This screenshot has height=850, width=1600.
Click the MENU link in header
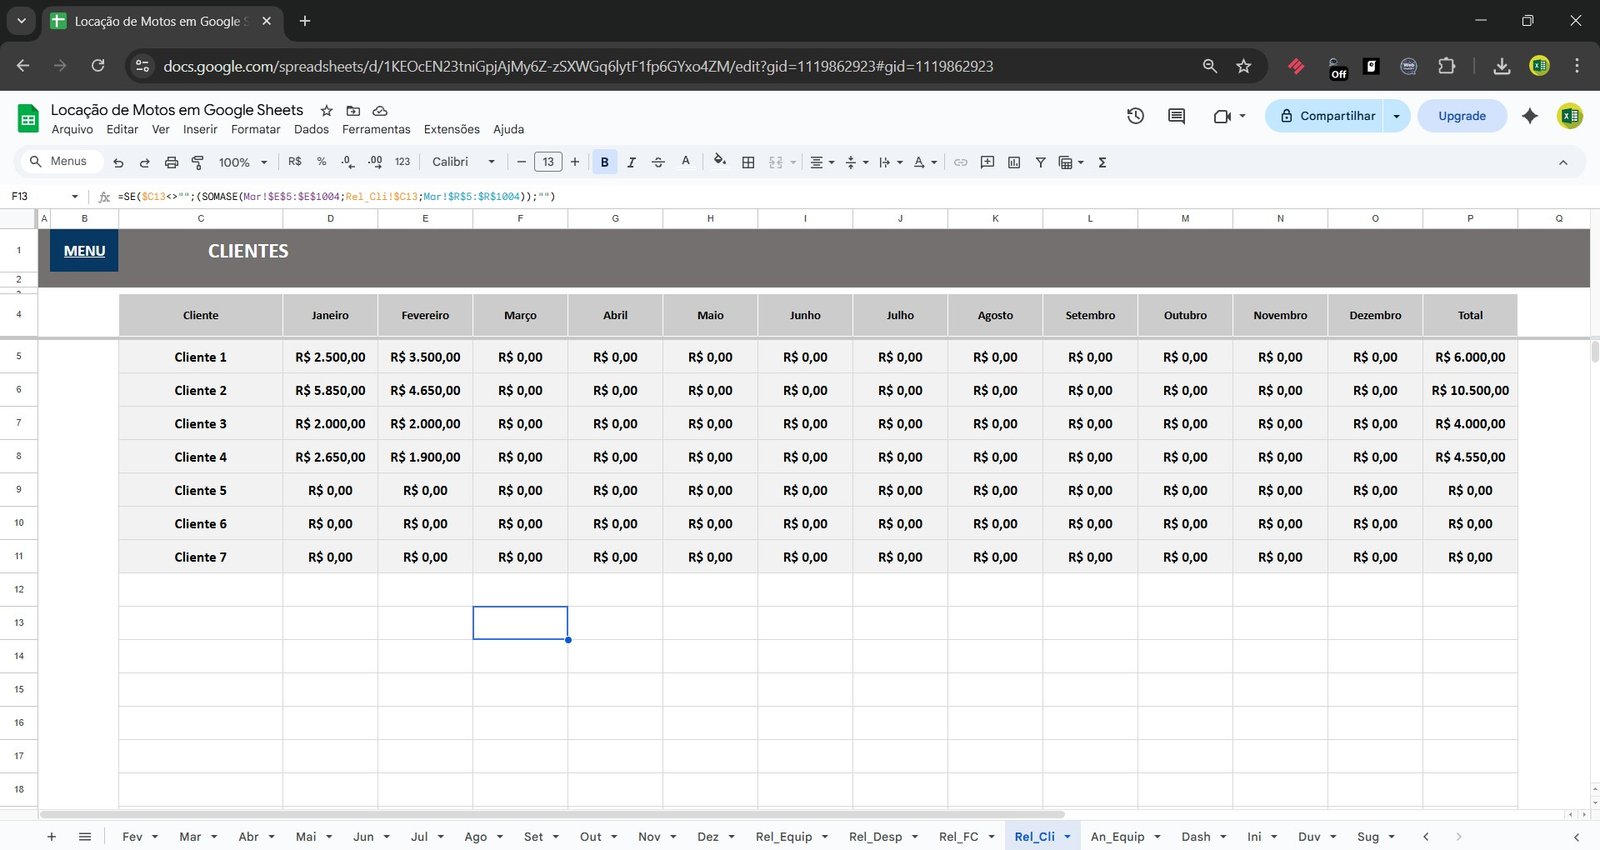(84, 251)
